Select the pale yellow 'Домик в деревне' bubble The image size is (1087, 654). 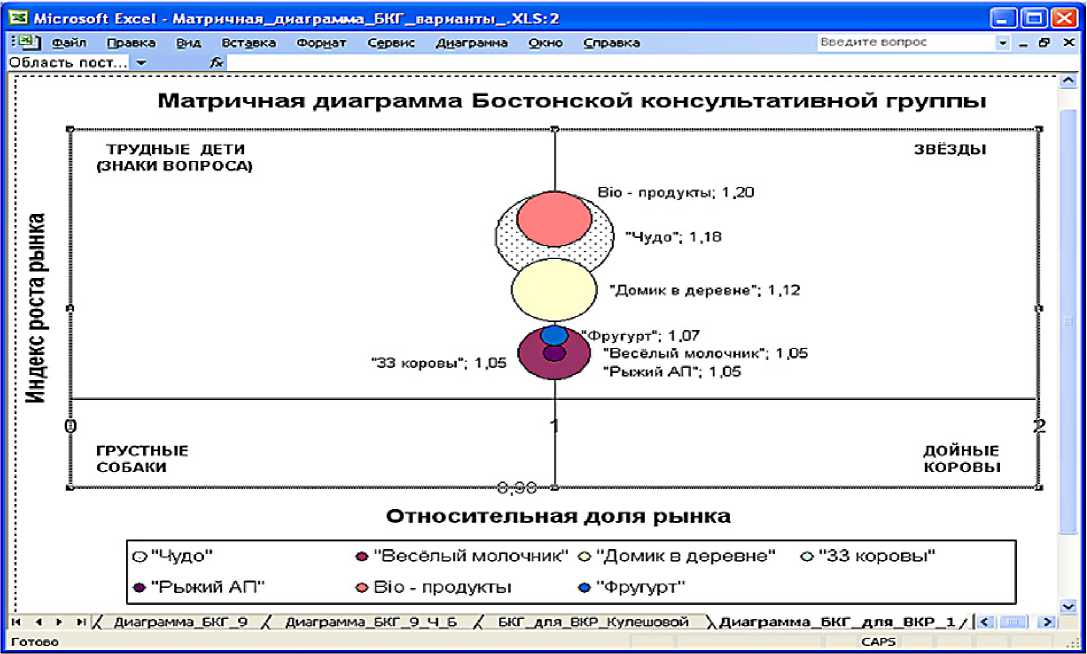point(554,291)
